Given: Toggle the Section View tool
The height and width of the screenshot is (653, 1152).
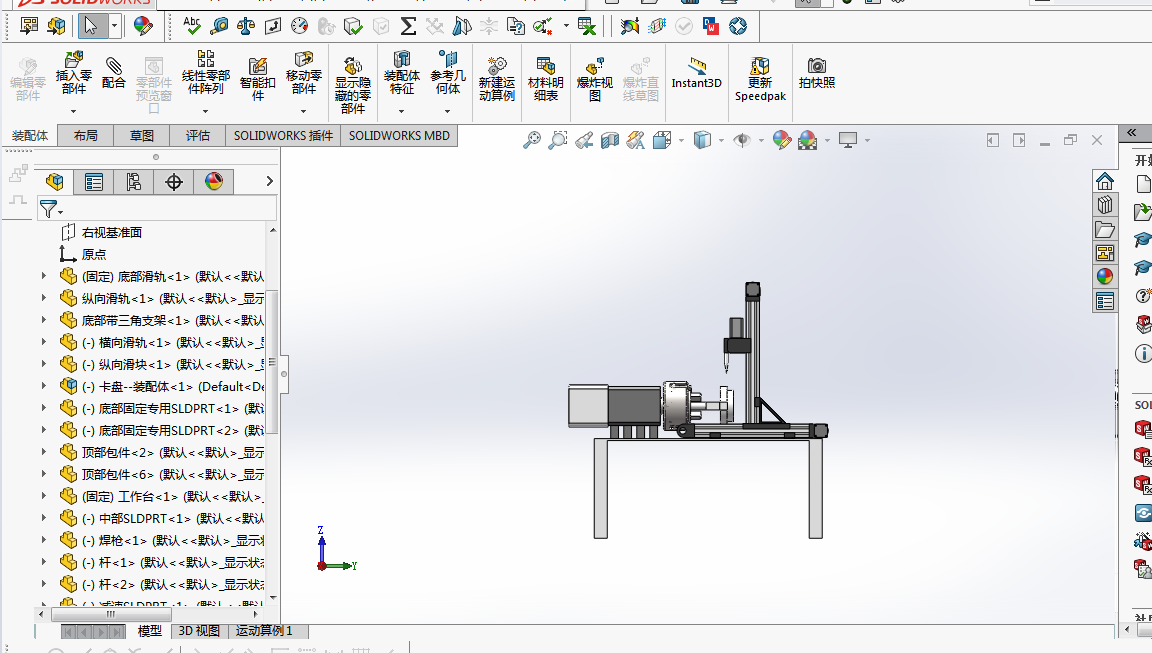Looking at the screenshot, I should tap(610, 140).
